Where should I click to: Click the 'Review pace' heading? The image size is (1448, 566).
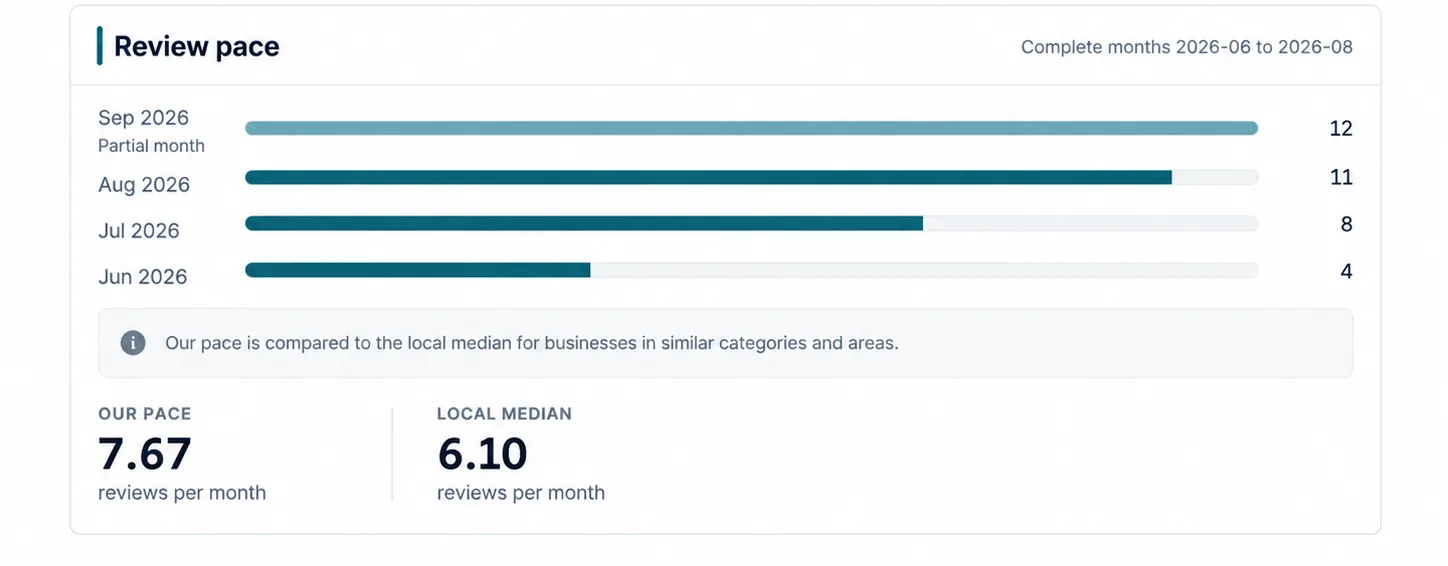[196, 47]
